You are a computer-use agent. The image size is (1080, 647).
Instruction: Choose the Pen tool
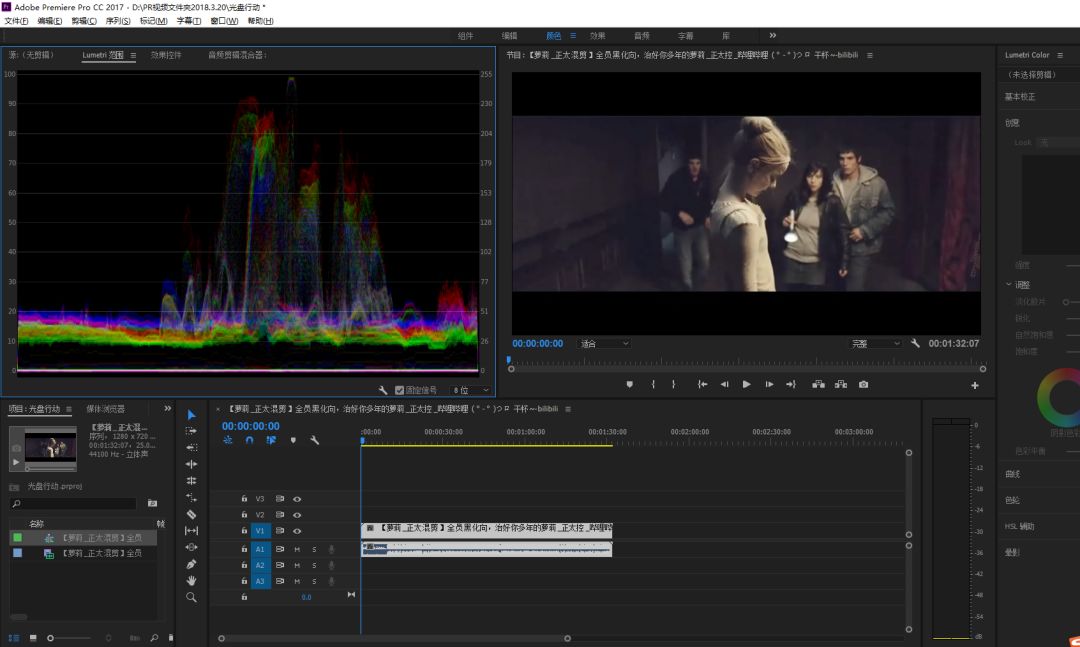pos(191,564)
